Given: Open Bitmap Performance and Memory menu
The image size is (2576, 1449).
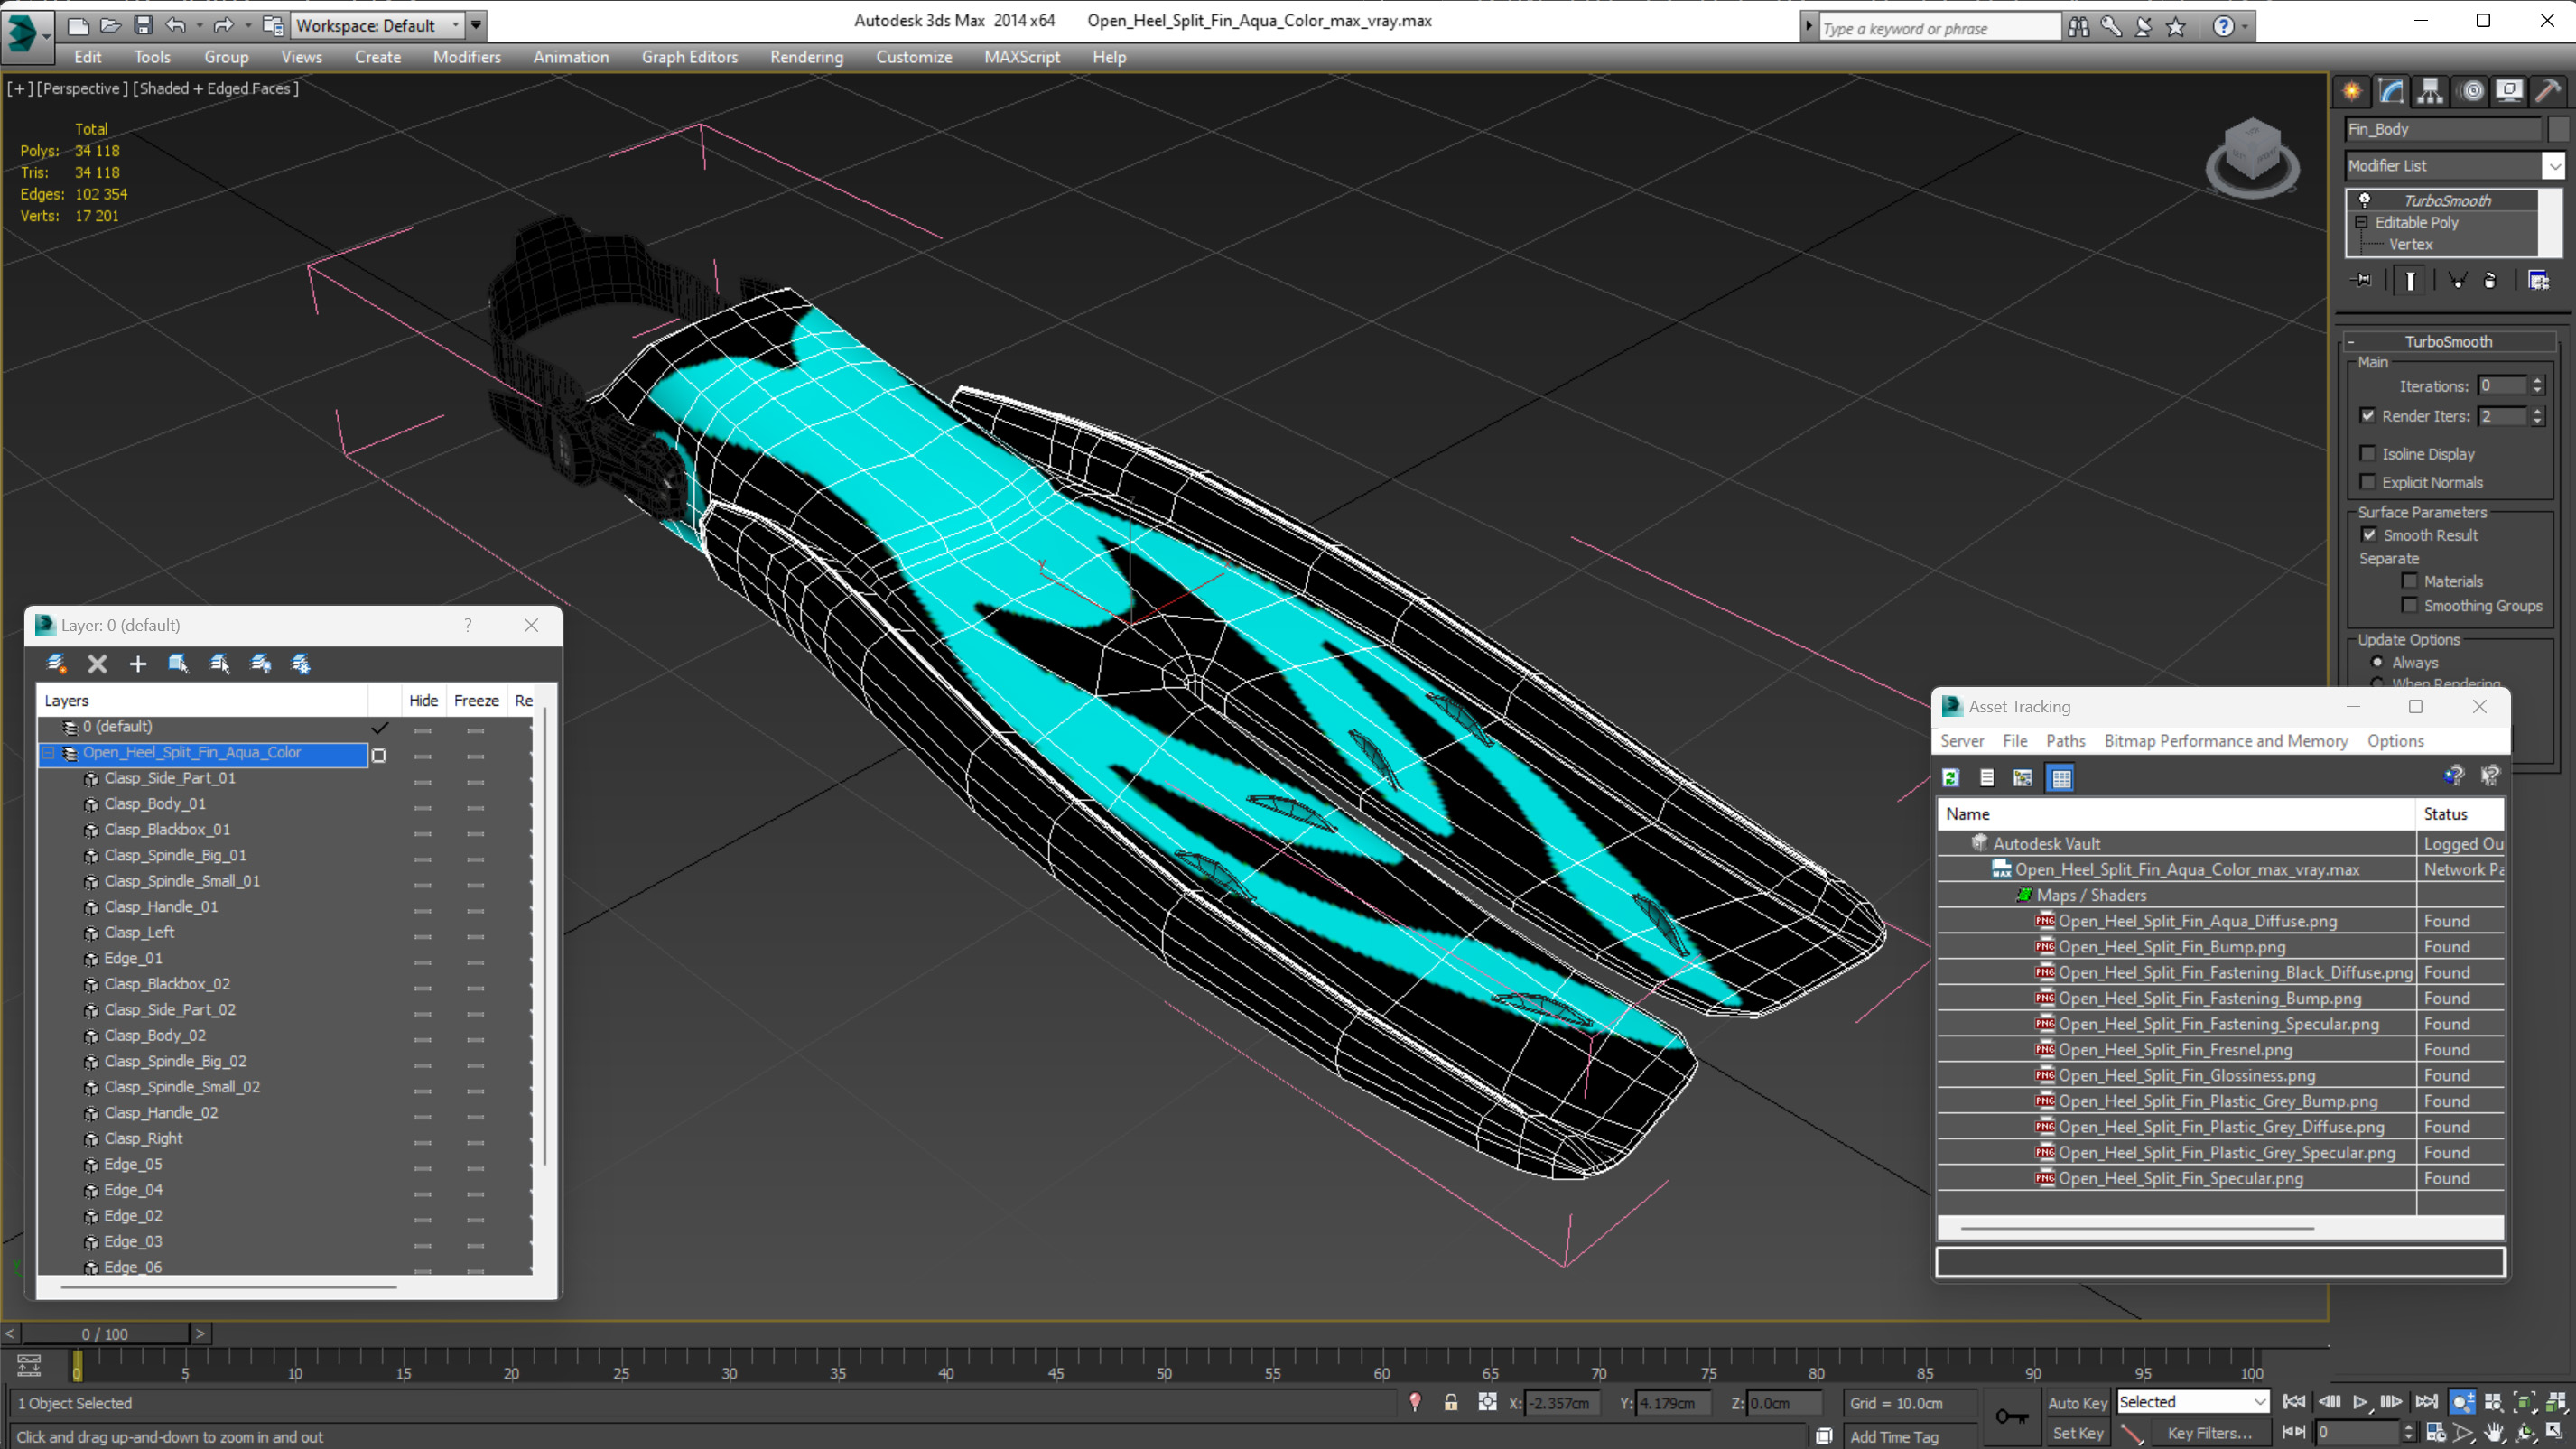Looking at the screenshot, I should coord(2225,741).
